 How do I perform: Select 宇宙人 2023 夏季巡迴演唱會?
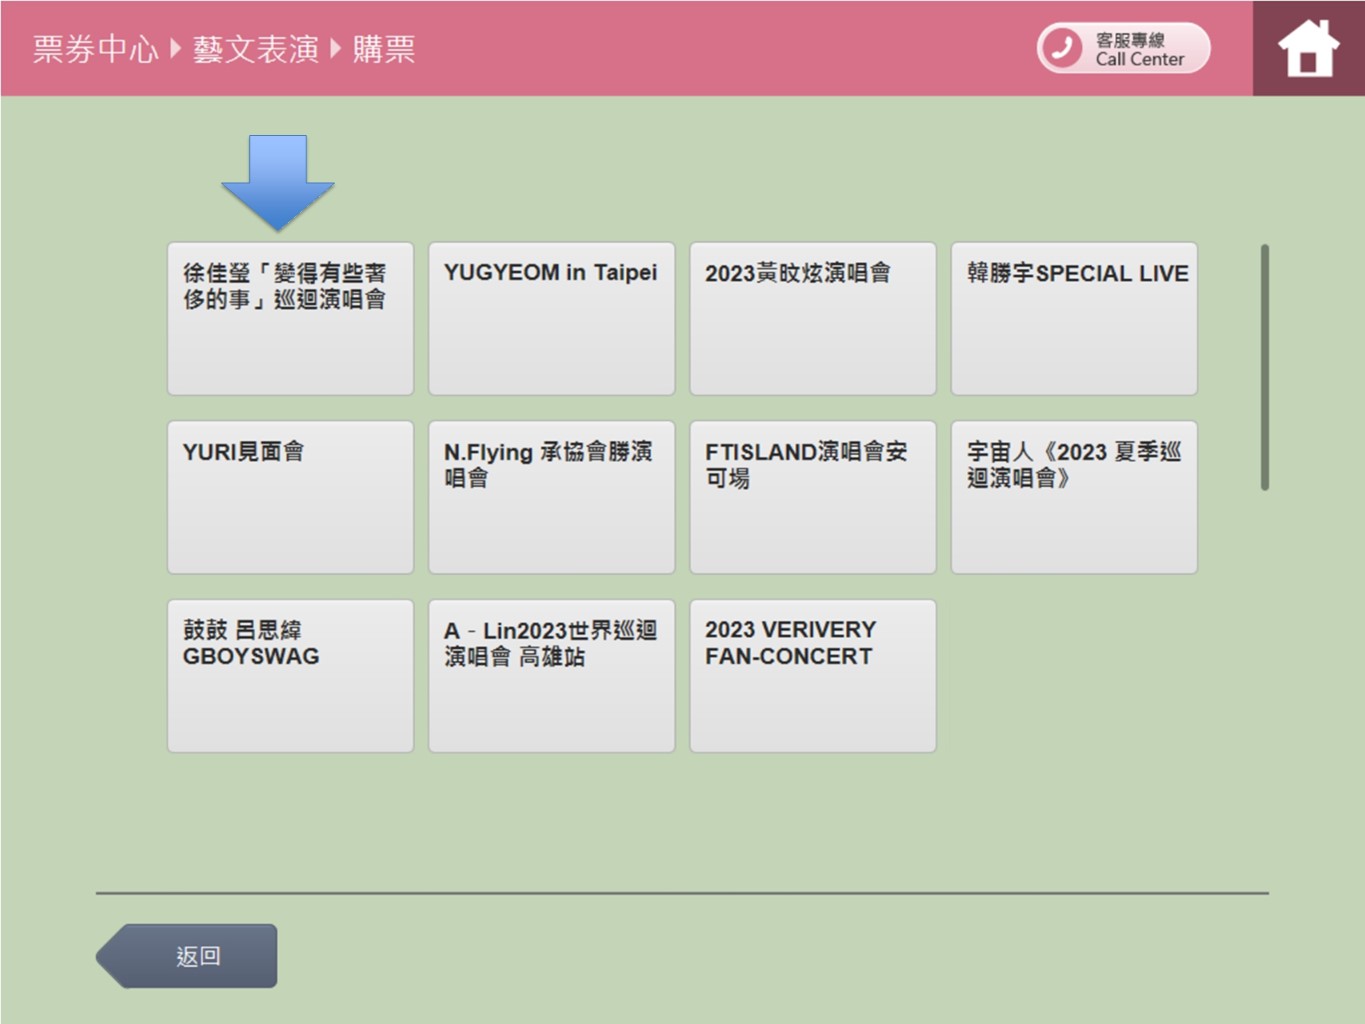click(x=1073, y=497)
